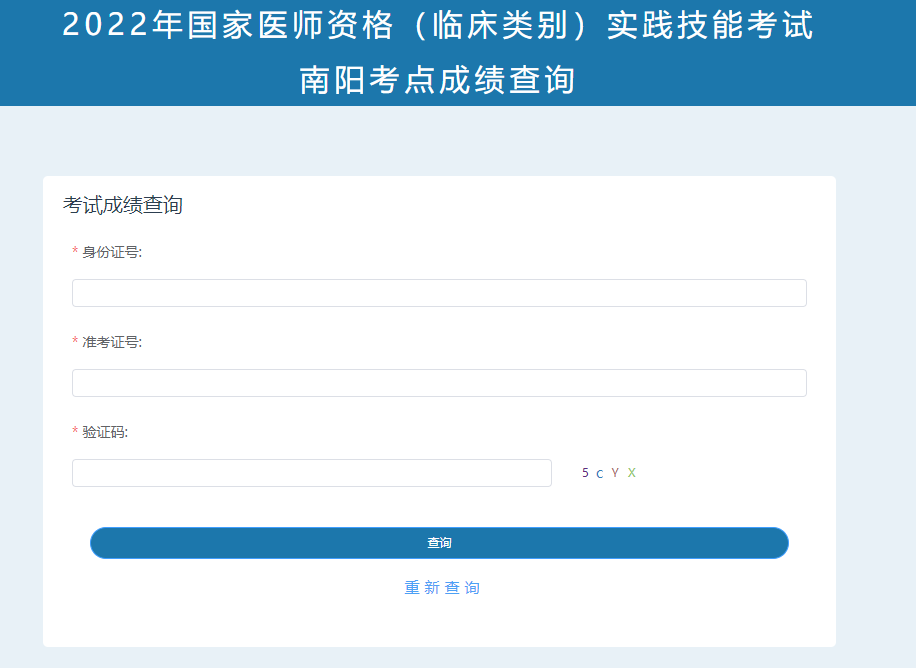Click the 南阳考点成绩查询 banner title
Screen dimensions: 916x668
[438, 80]
